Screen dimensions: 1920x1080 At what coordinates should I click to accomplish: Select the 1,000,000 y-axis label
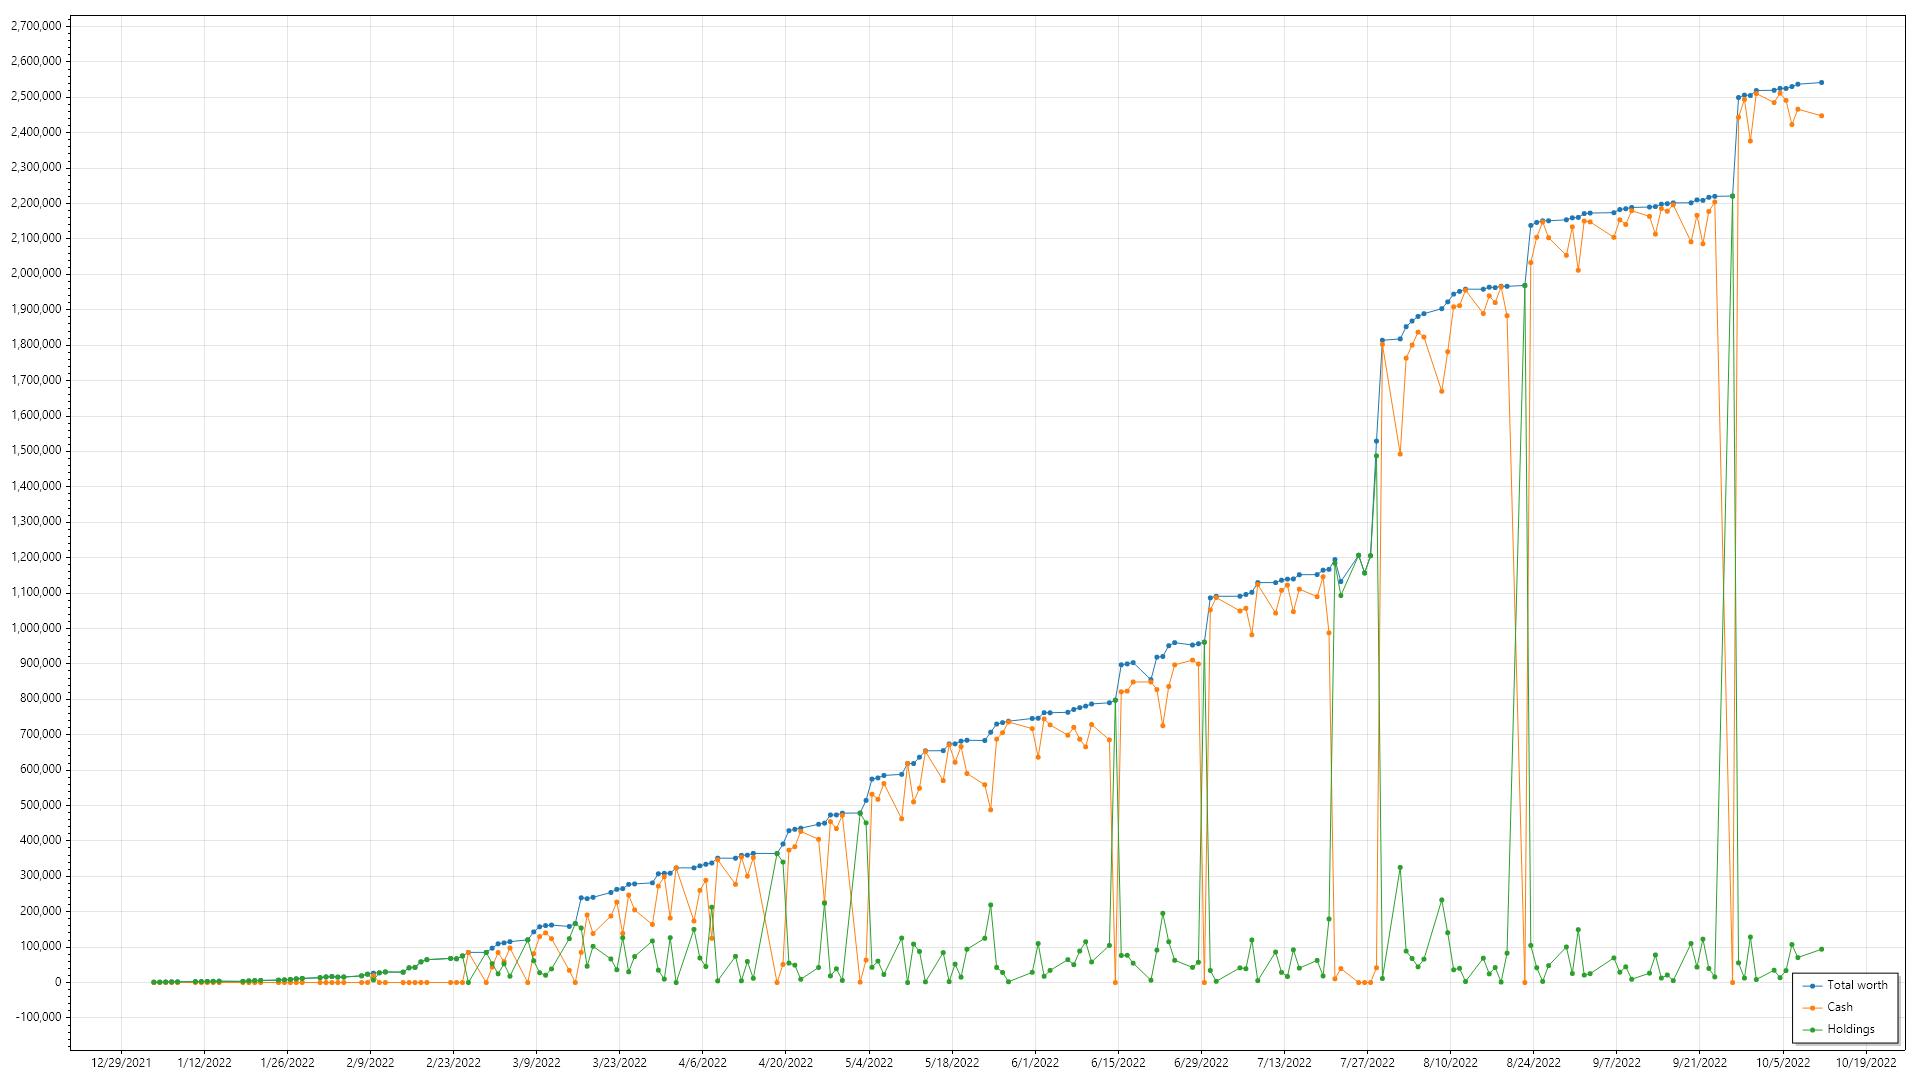tap(36, 627)
